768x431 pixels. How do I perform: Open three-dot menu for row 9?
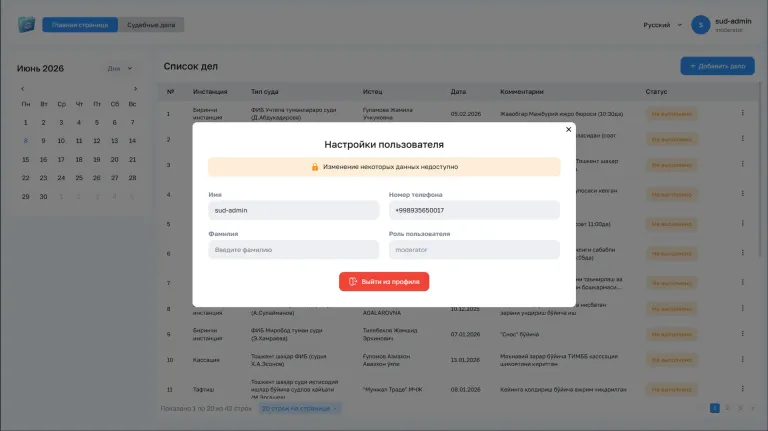tap(743, 334)
